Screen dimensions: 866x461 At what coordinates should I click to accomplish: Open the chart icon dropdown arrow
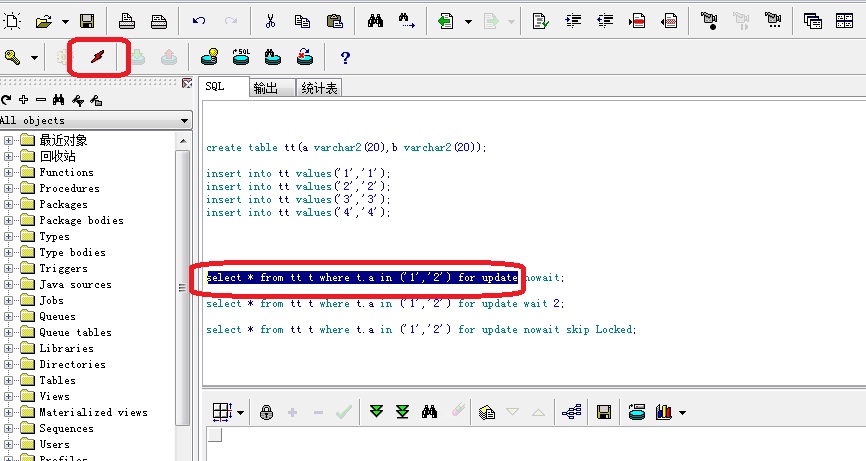(682, 412)
